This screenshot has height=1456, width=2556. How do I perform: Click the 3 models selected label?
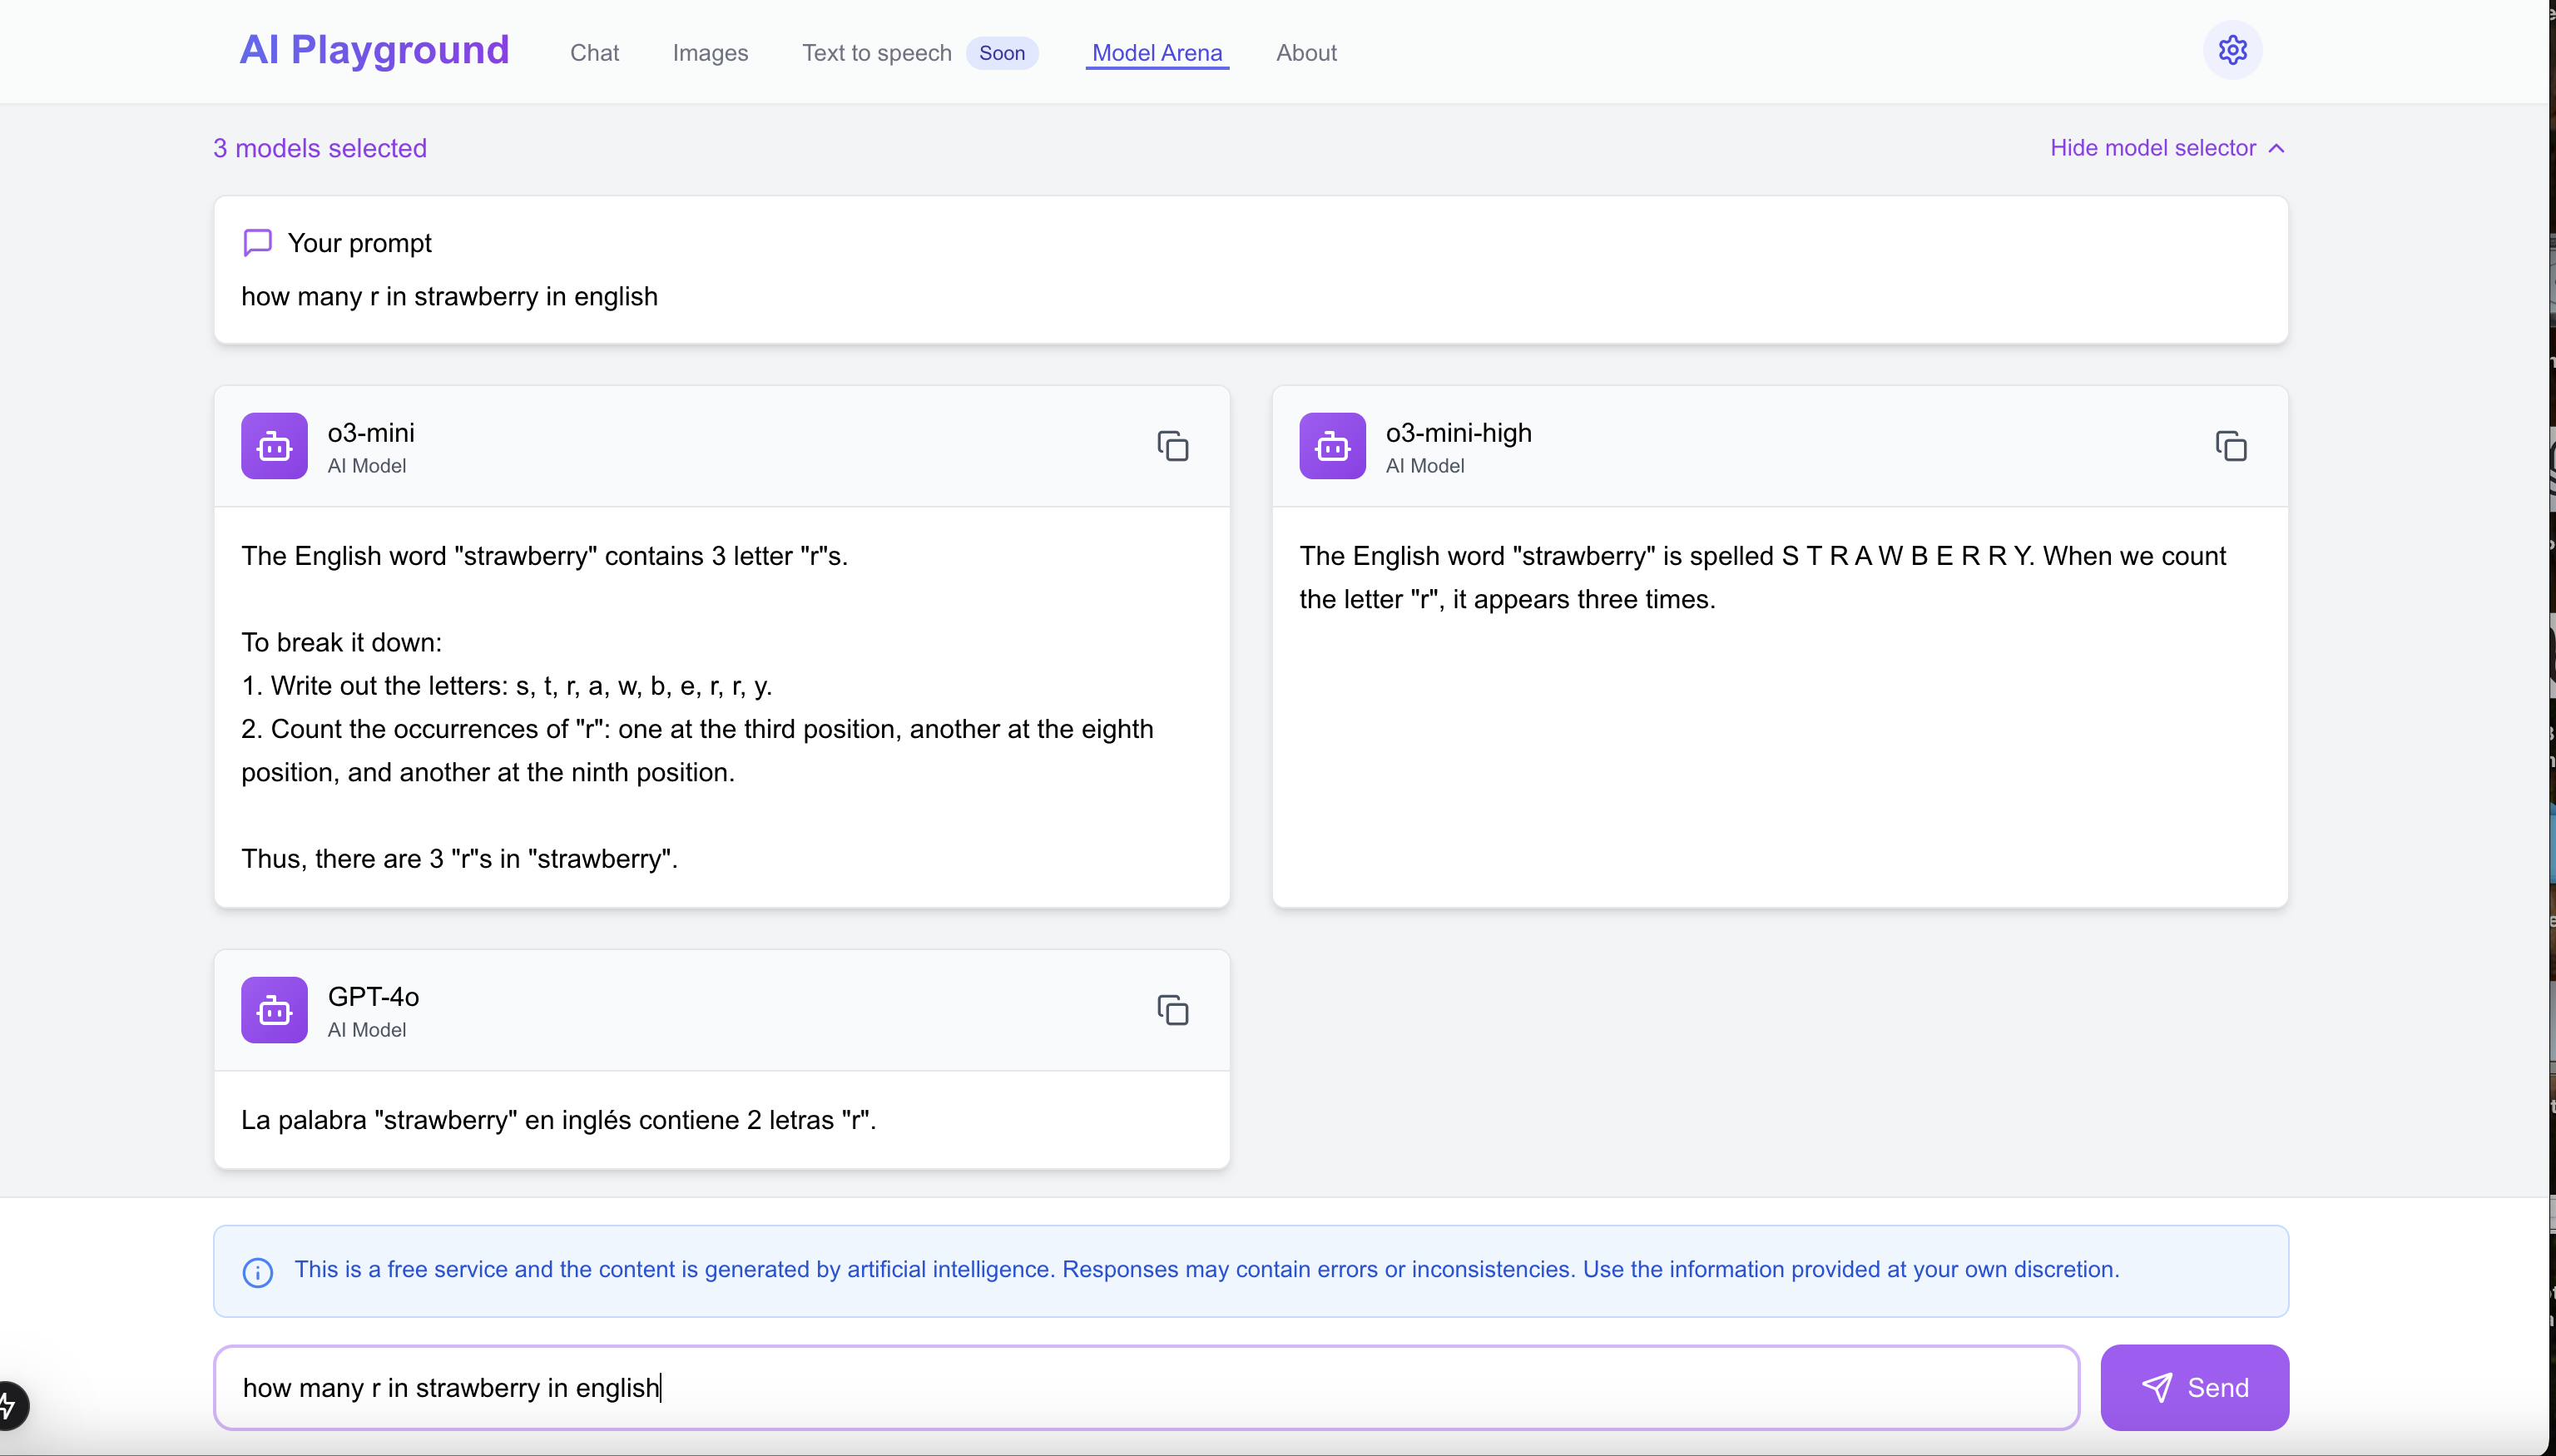tap(320, 148)
